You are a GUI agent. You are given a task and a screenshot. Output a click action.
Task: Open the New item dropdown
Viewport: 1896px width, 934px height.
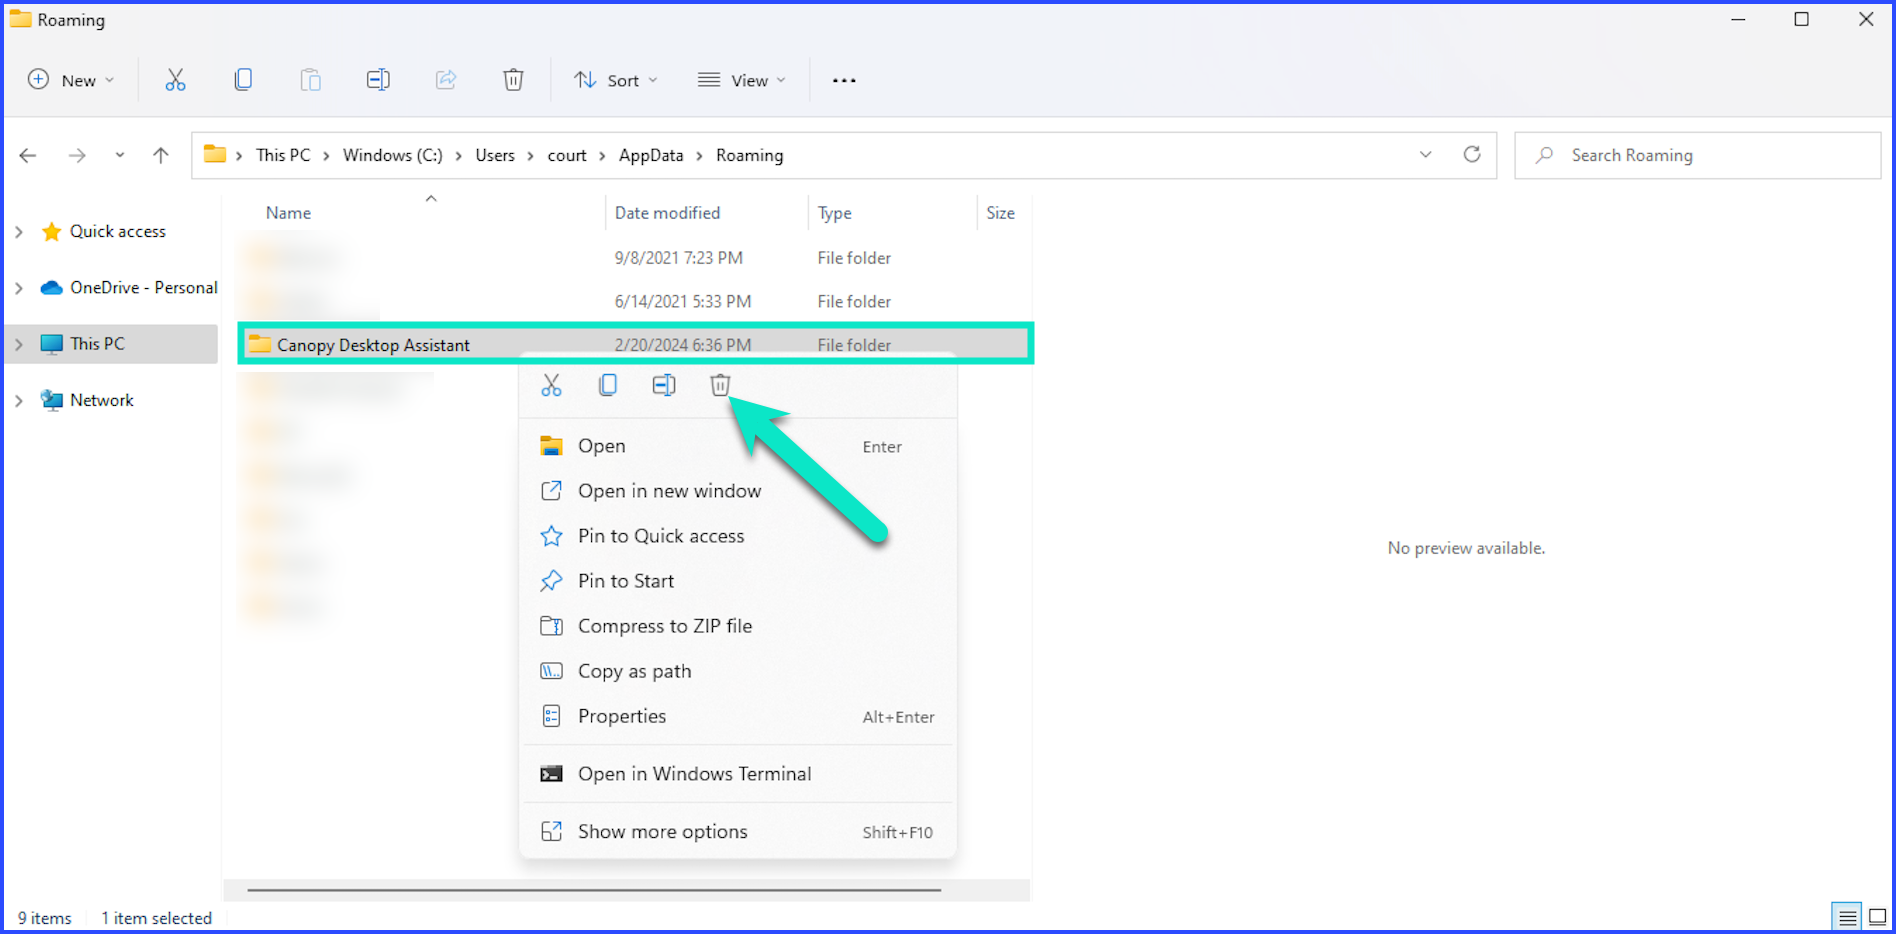71,80
